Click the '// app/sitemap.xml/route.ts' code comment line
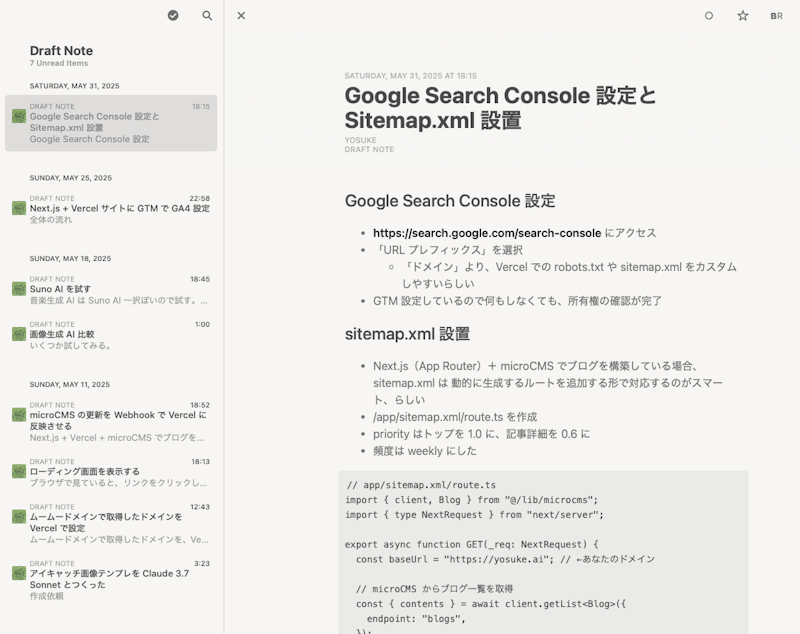This screenshot has width=800, height=634. [421, 485]
